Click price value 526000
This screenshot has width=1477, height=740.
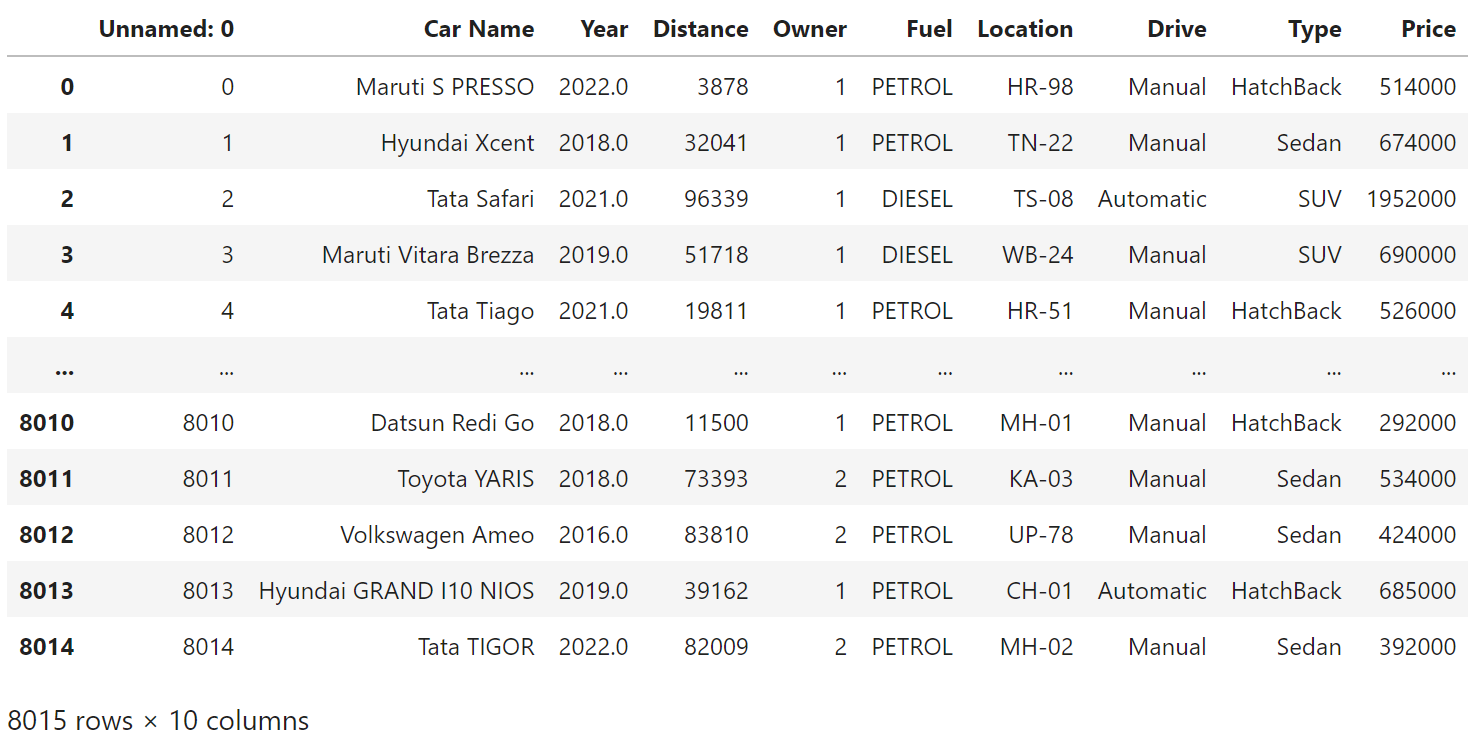coord(1418,311)
